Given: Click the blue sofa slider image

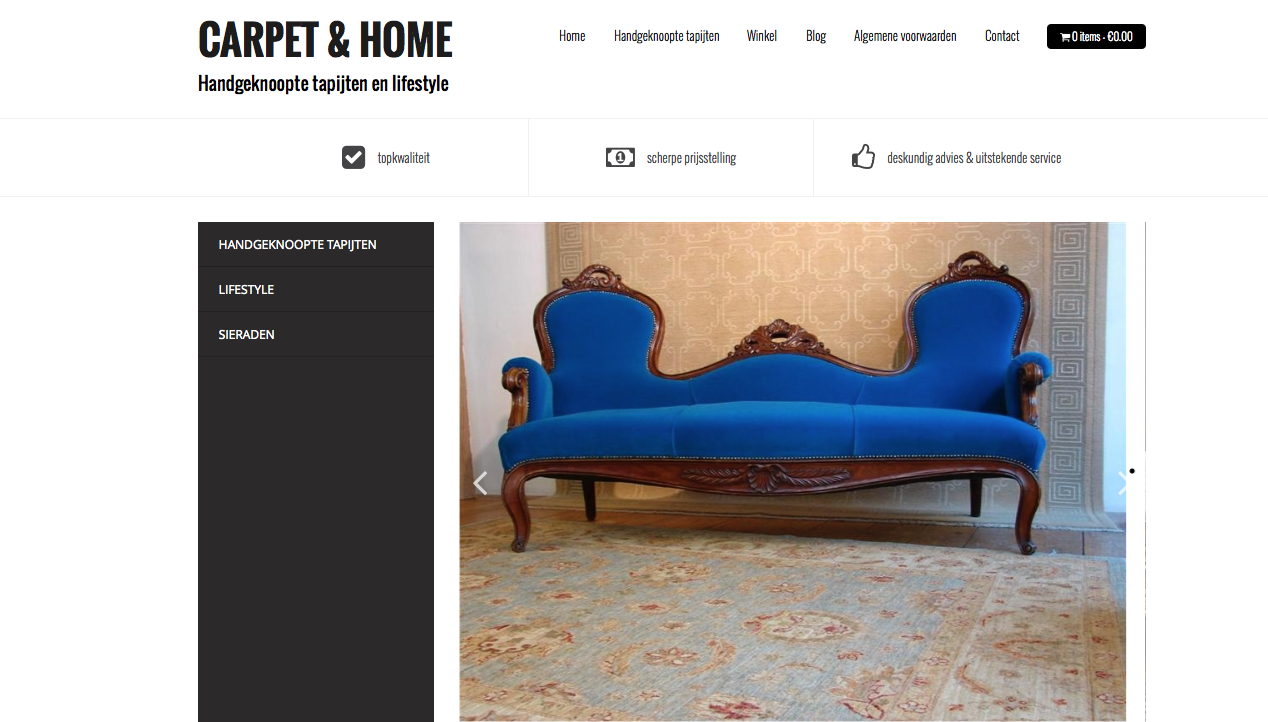Looking at the screenshot, I should click(x=792, y=471).
